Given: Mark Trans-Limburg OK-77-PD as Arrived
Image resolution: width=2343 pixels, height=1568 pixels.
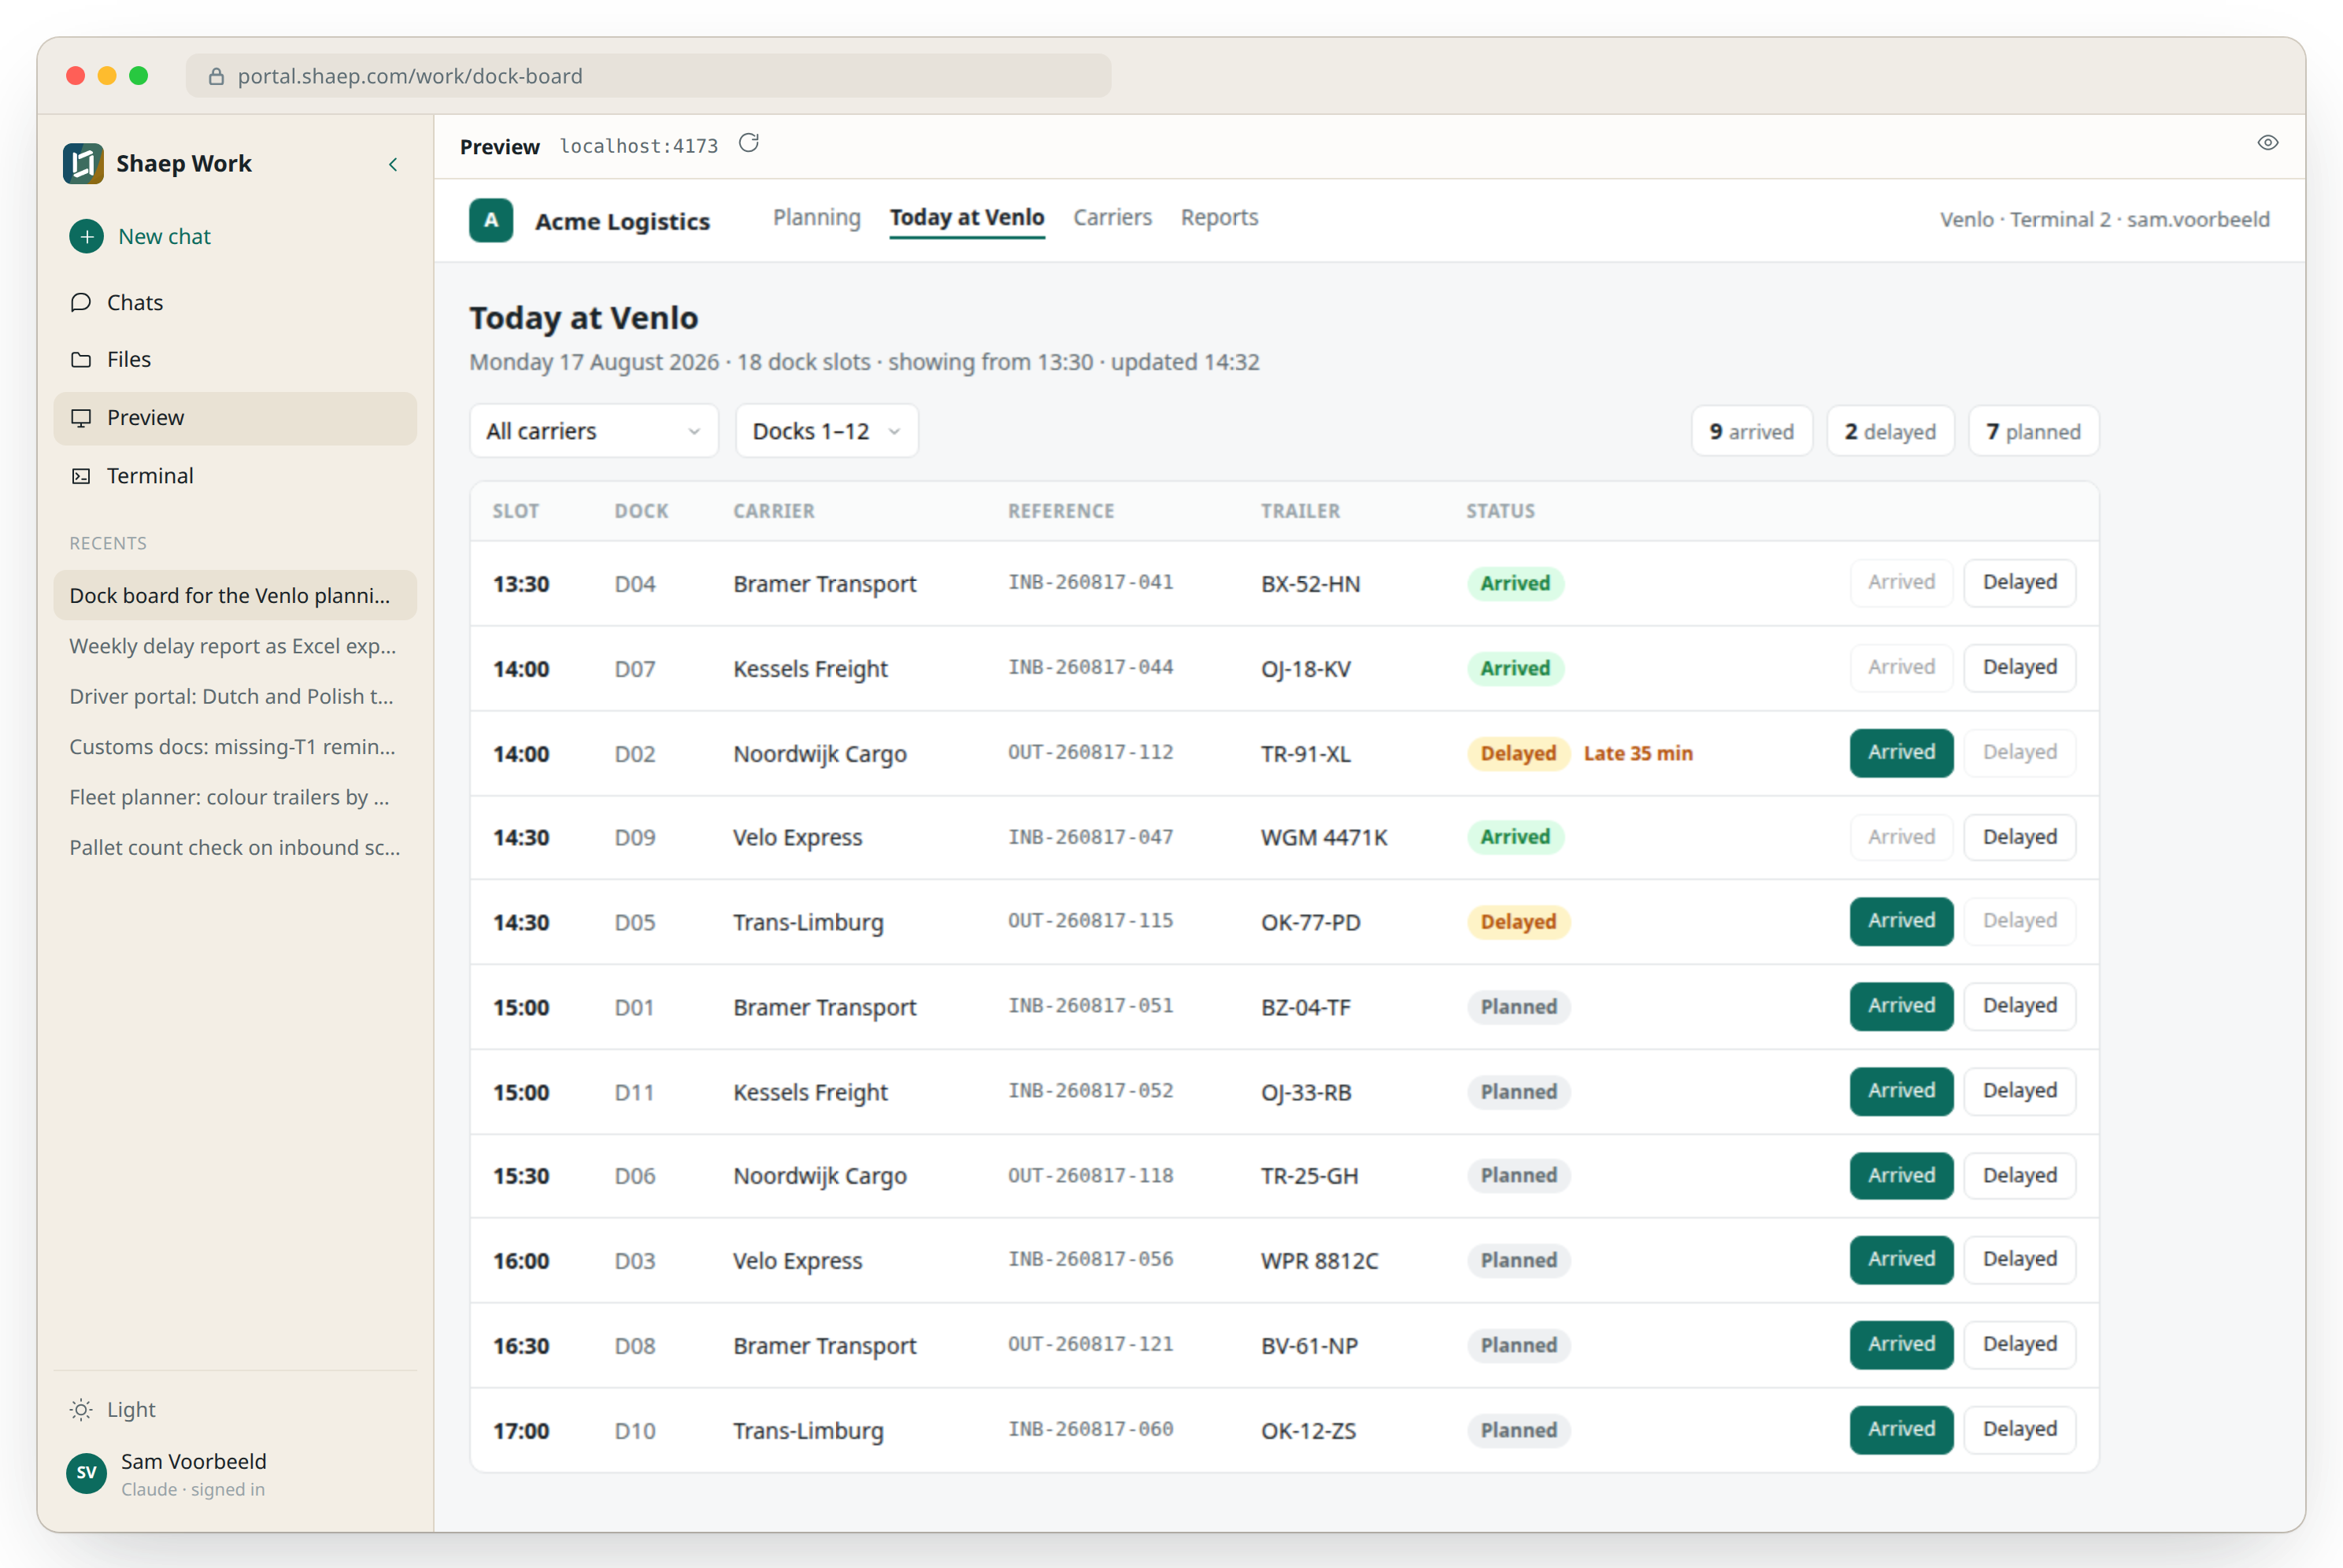Looking at the screenshot, I should click(1901, 920).
